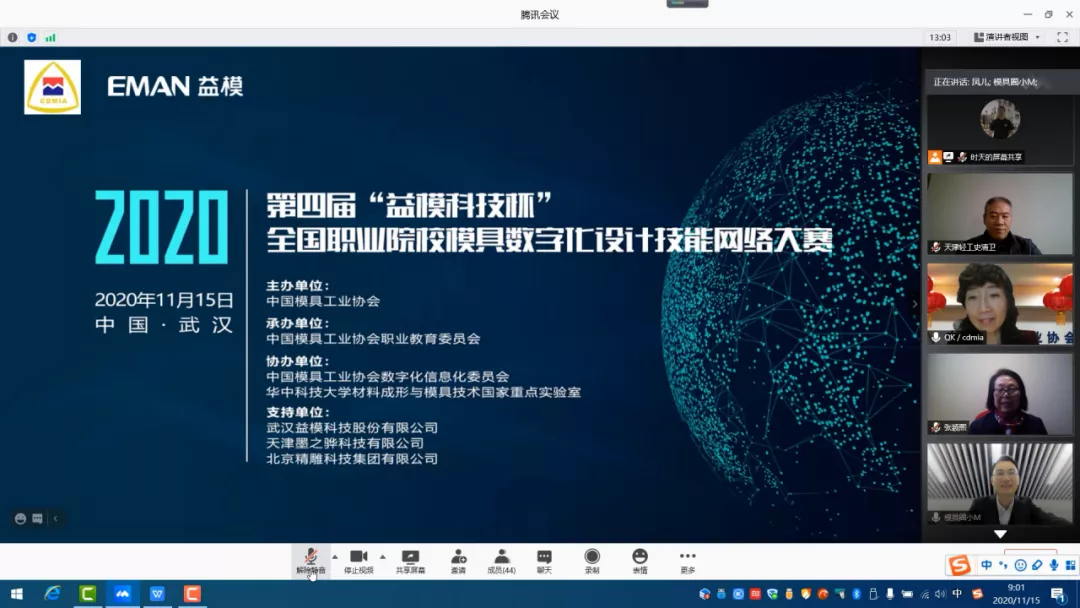The height and width of the screenshot is (608, 1080).
Task: Start screen sharing with 共享屏幕
Action: 411,561
